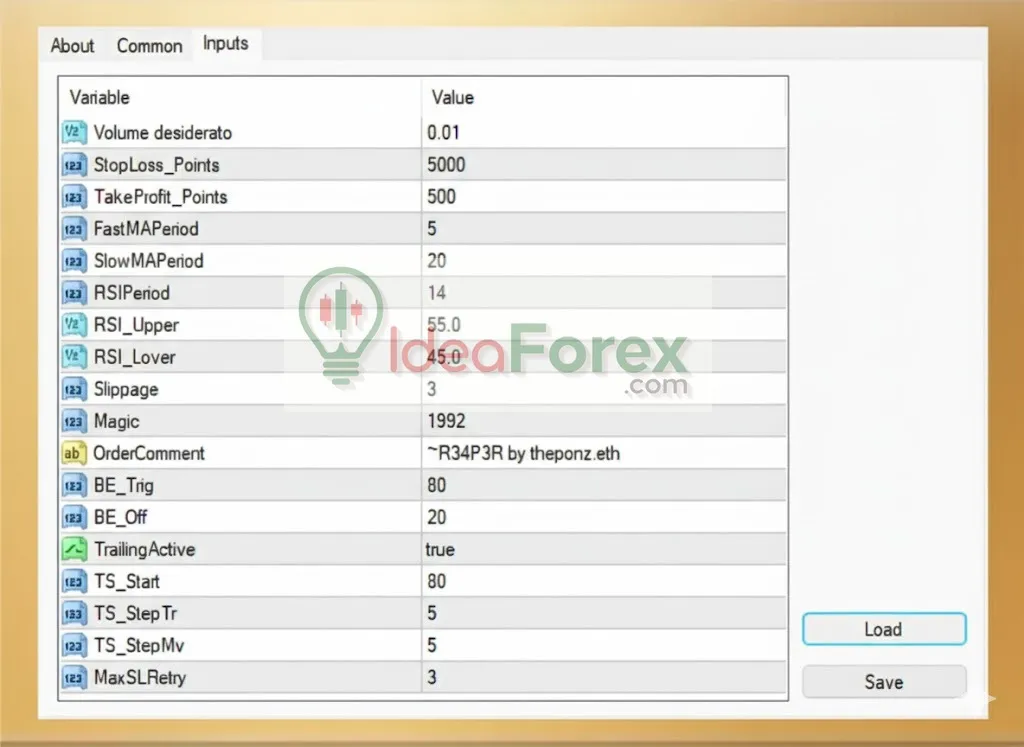This screenshot has width=1024, height=747.
Task: Click the integer icon beside Magic
Action: point(74,421)
